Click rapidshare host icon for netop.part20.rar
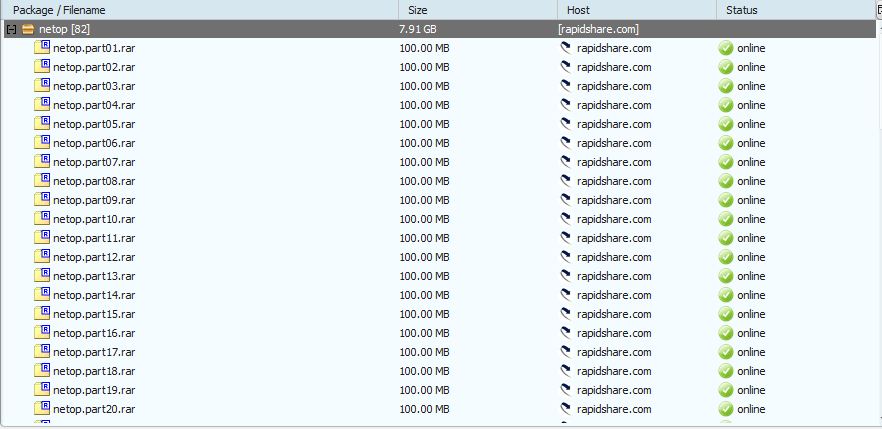 click(566, 409)
